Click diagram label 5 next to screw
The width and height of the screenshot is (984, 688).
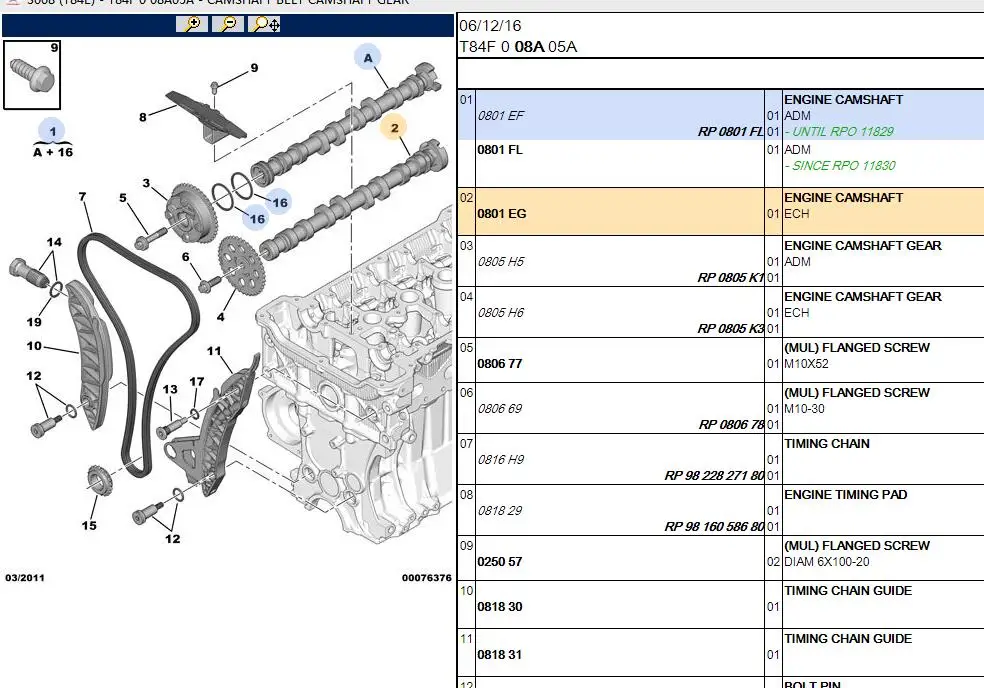[123, 198]
